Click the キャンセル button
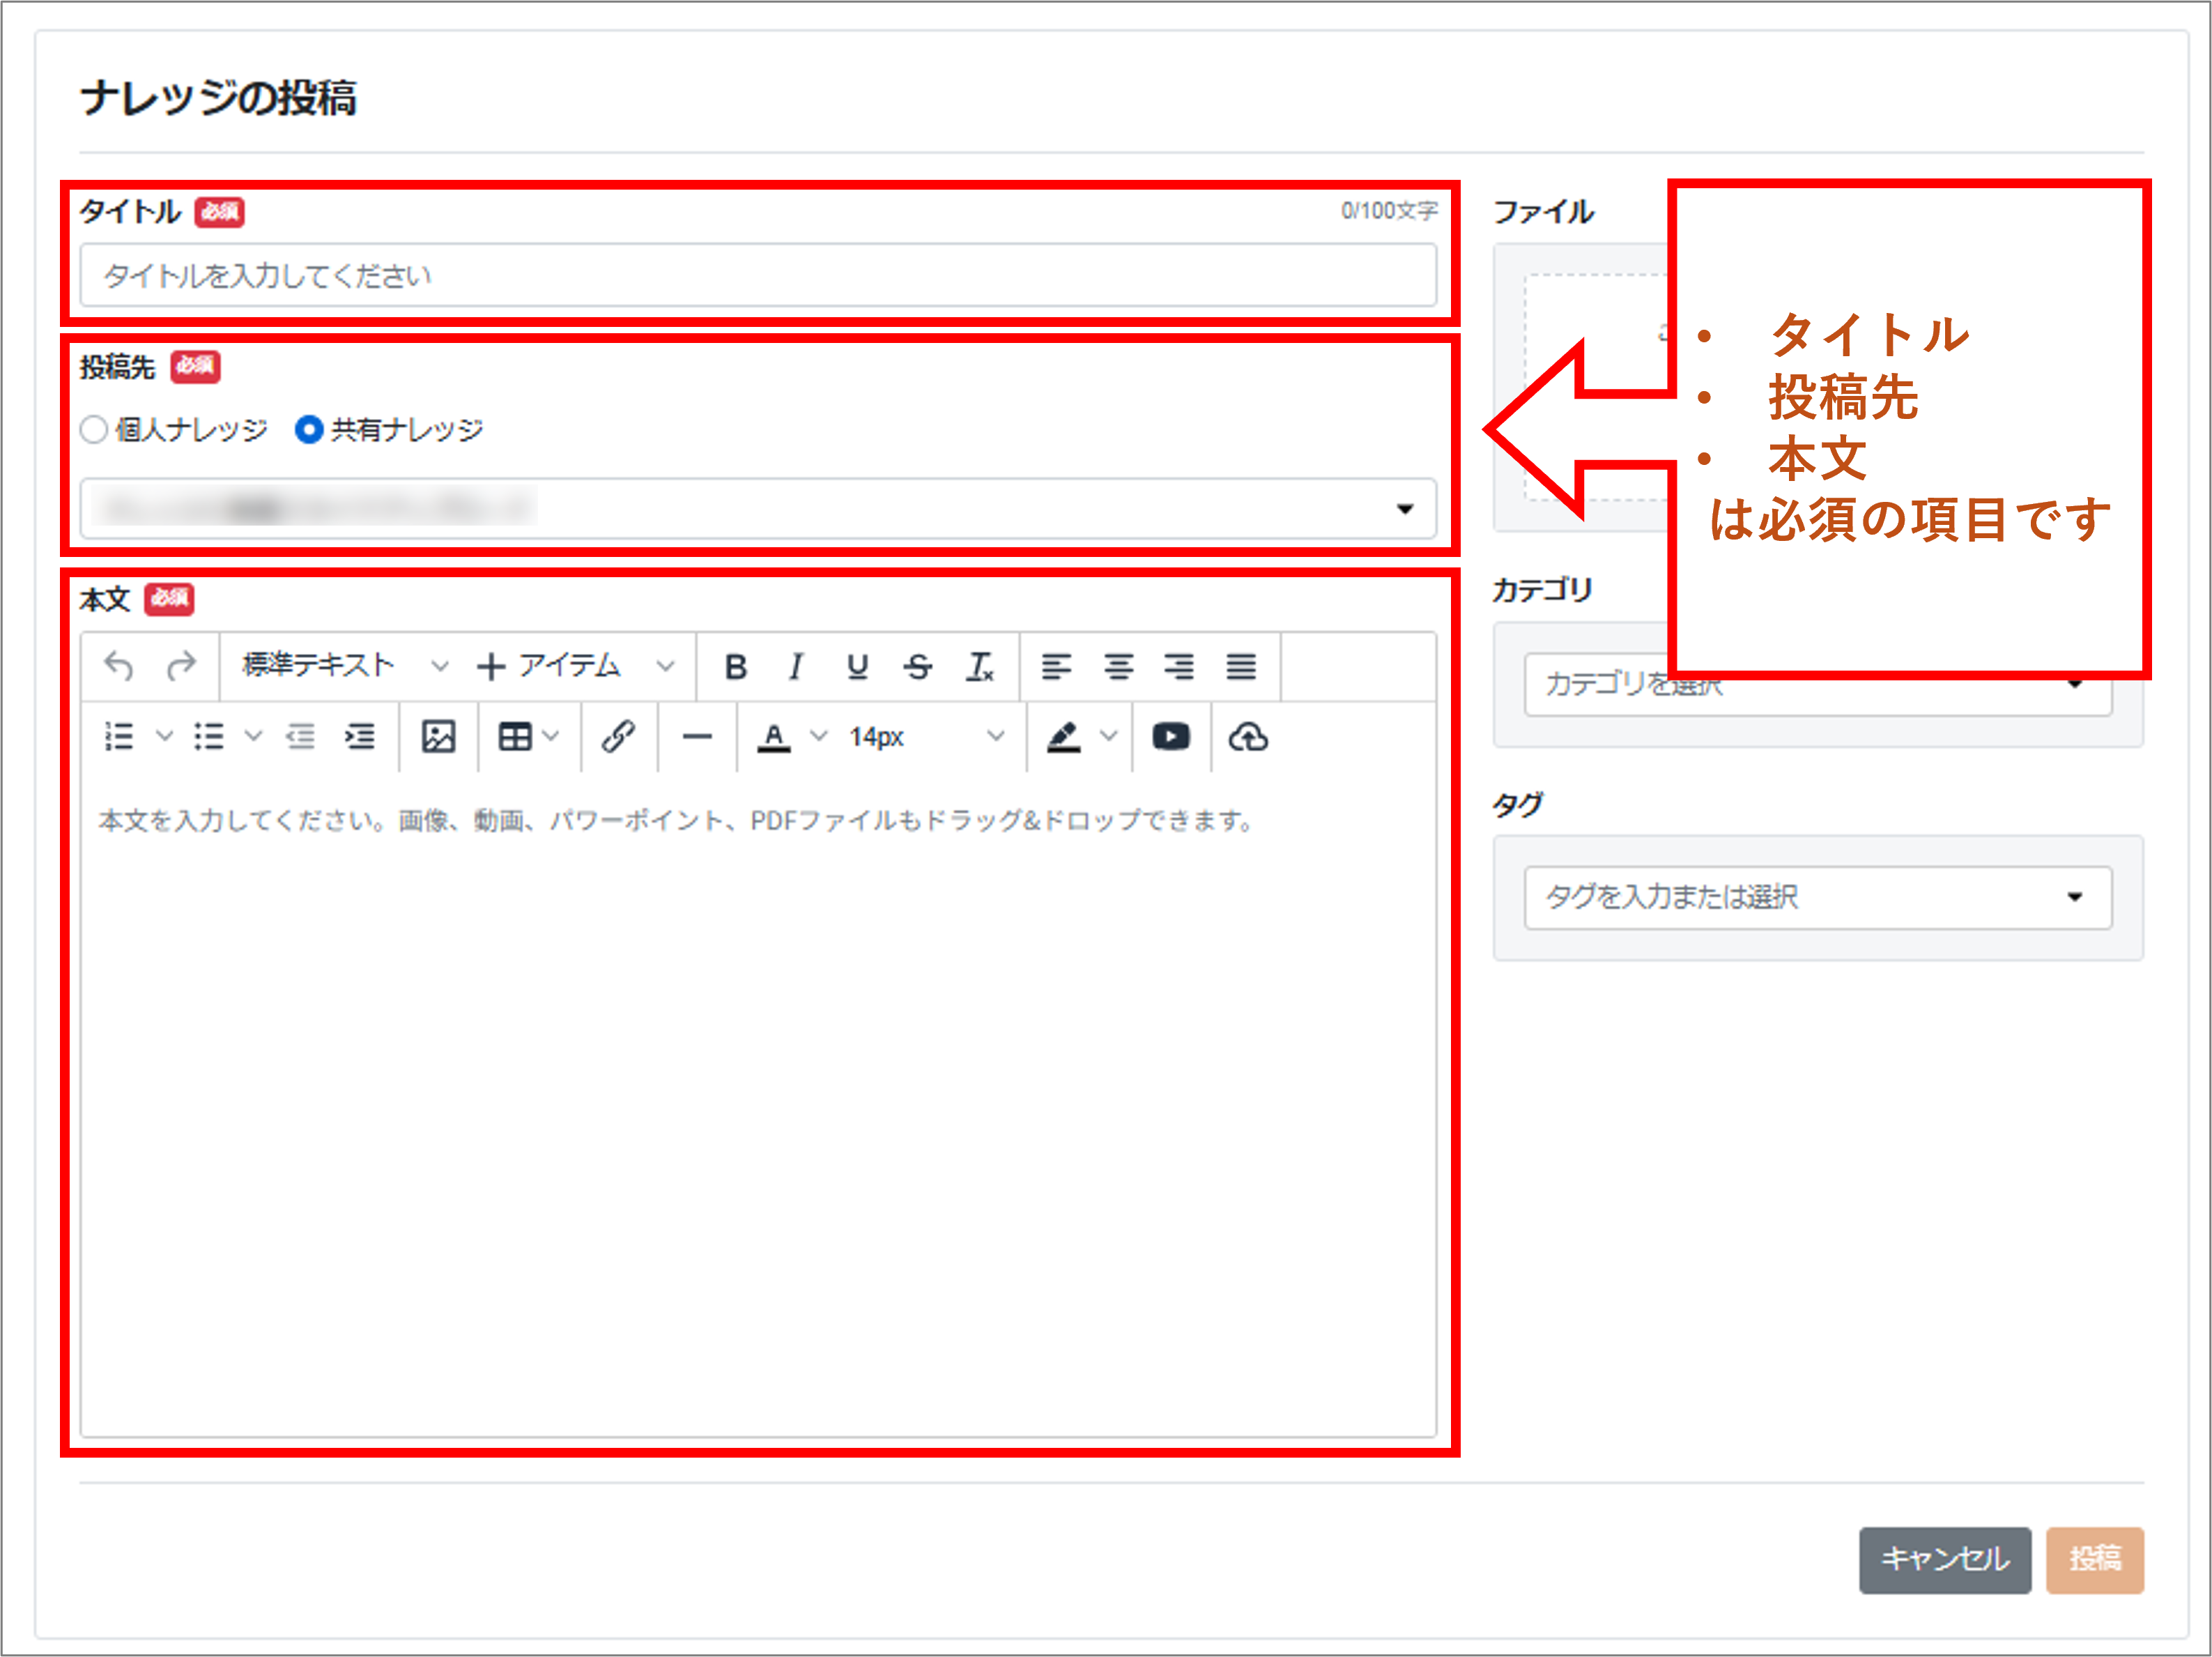 [1944, 1559]
